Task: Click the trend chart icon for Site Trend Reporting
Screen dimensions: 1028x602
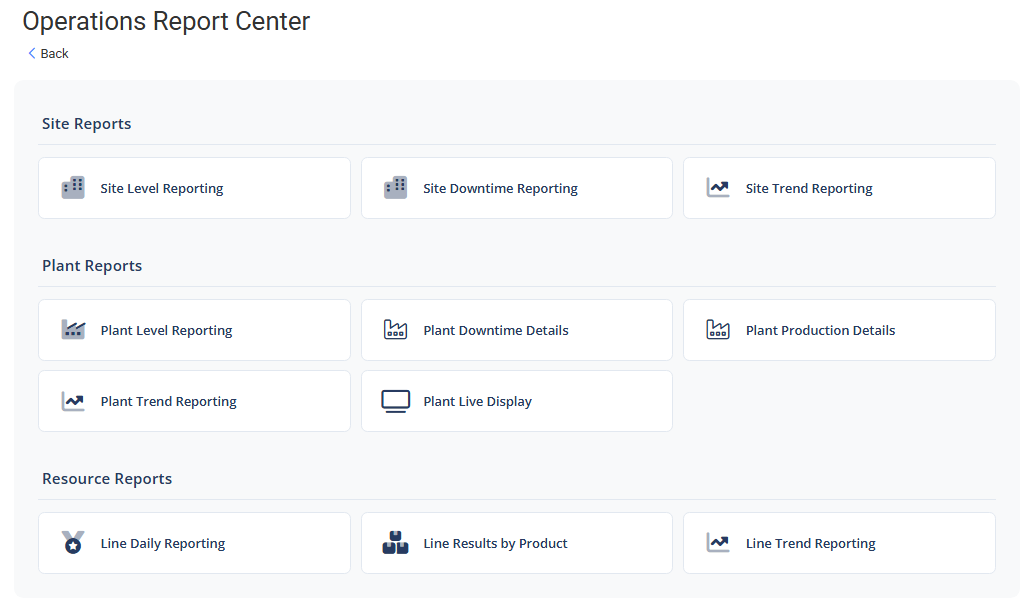Action: [718, 188]
